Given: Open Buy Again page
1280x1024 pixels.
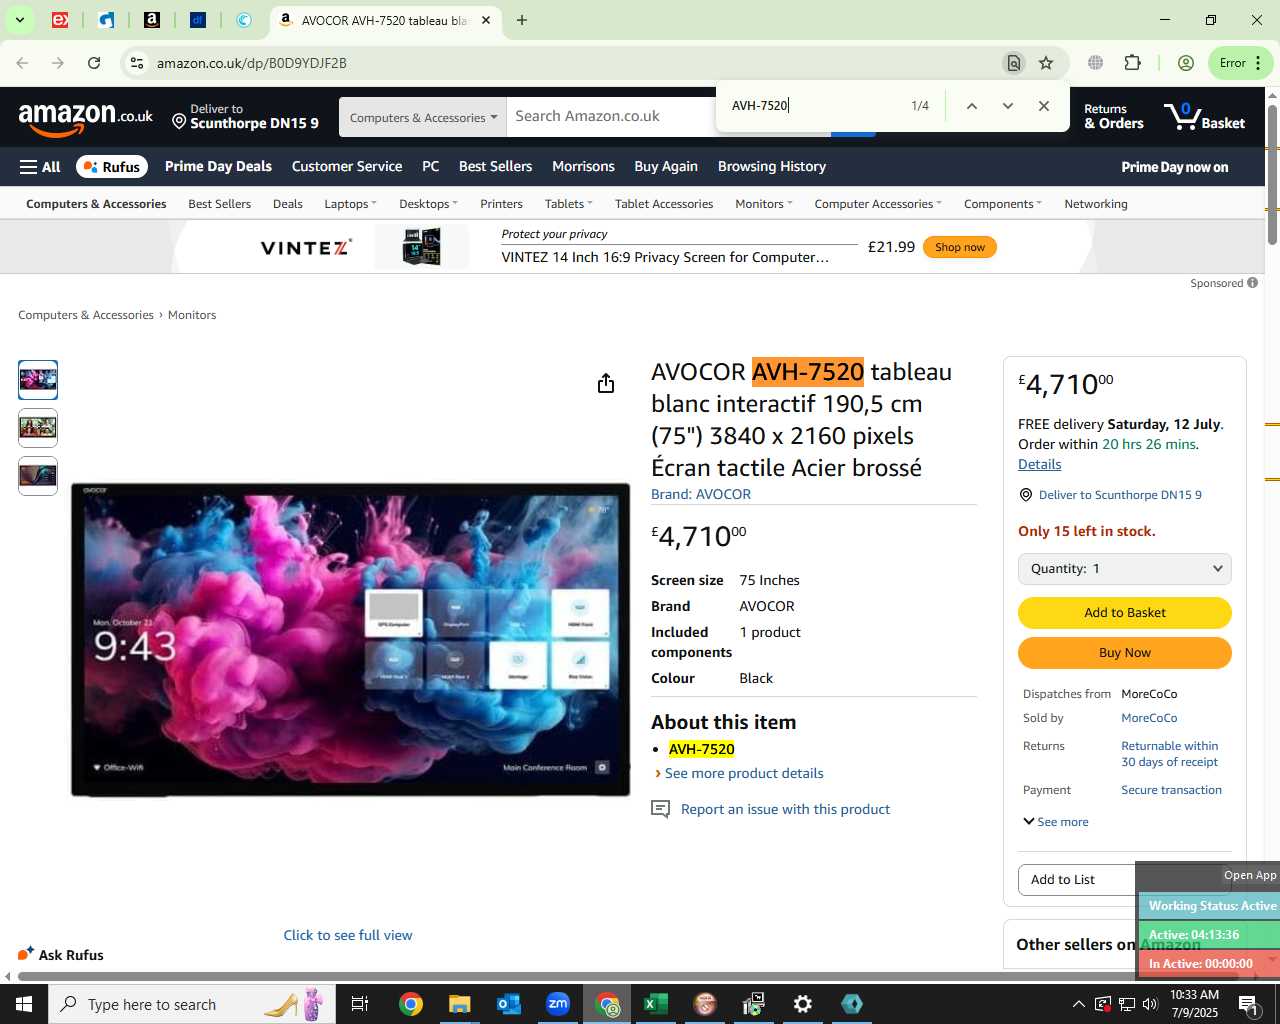Looking at the screenshot, I should point(666,166).
